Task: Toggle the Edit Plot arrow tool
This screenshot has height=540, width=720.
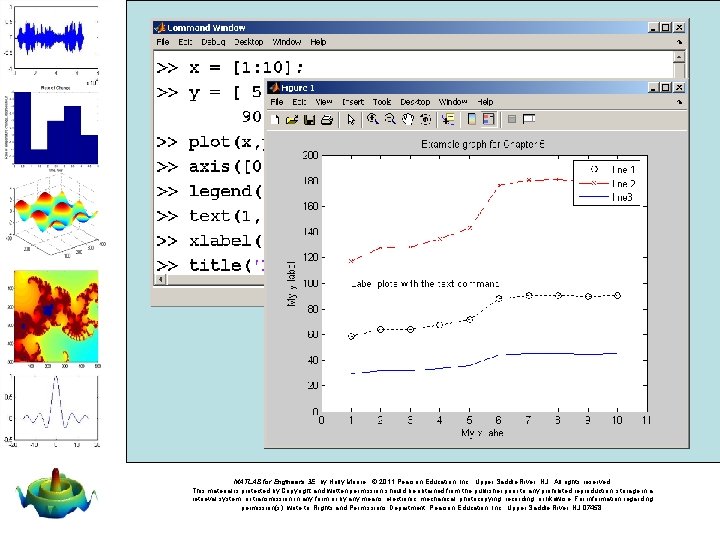Action: tap(351, 120)
